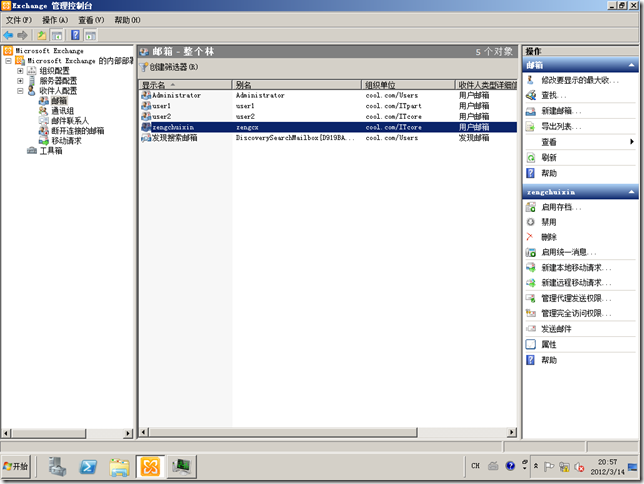Expand the 服务器配置 tree node
Screen dimensions: 644x484
(20, 81)
